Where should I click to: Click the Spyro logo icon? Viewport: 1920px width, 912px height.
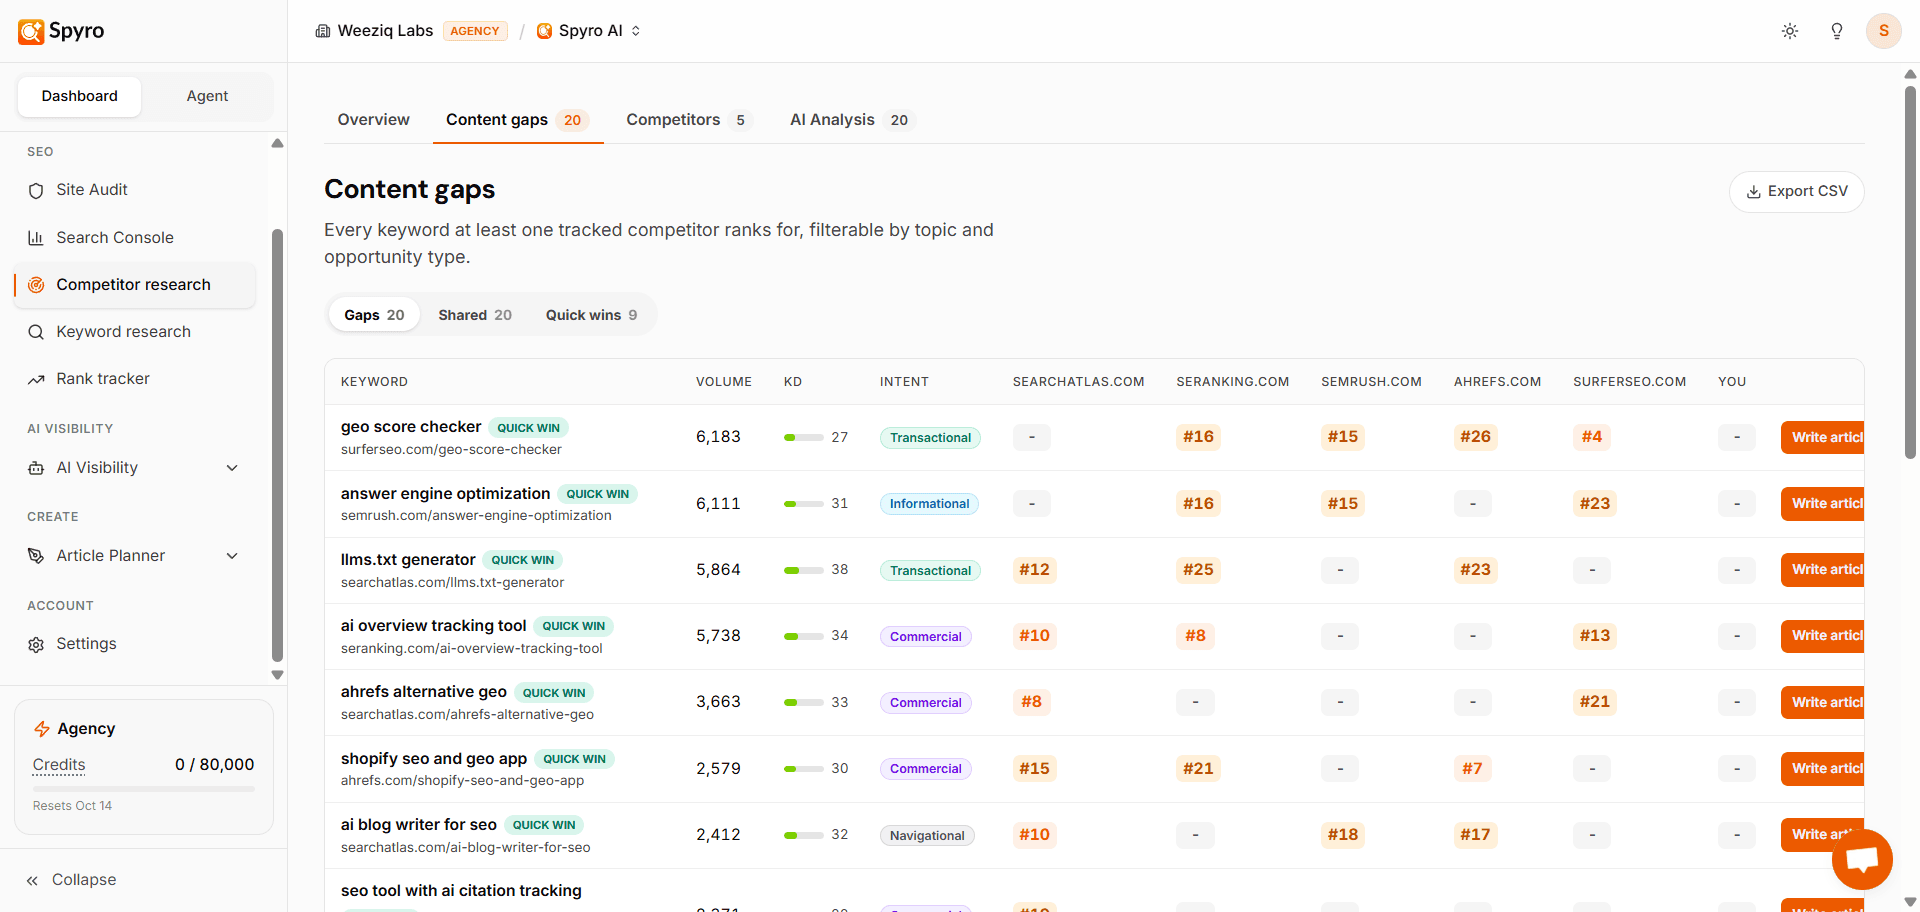pyautogui.click(x=31, y=31)
